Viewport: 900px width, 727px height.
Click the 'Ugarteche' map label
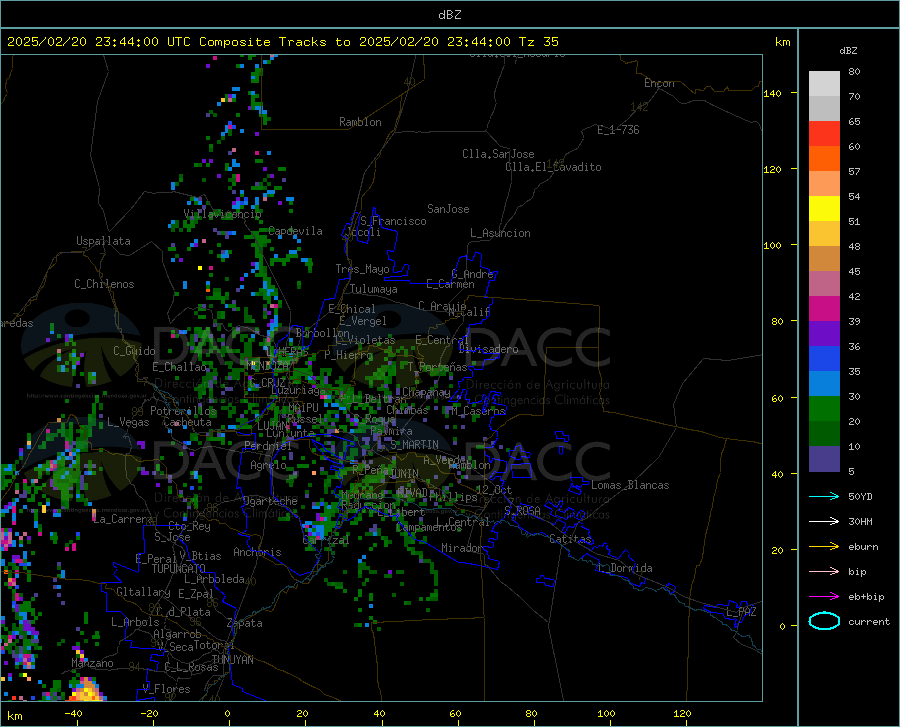click(270, 501)
